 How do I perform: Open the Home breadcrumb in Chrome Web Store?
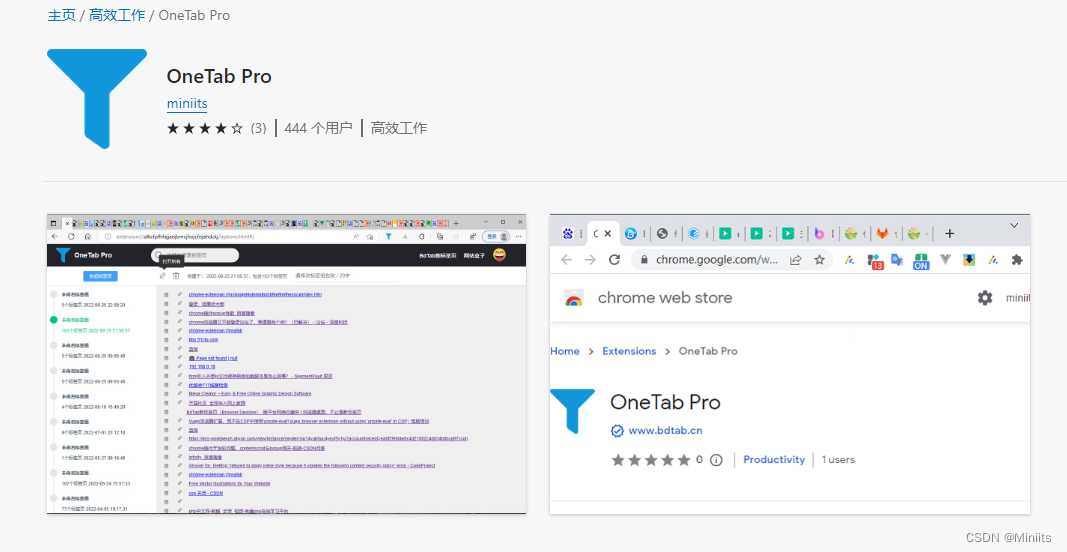point(565,351)
